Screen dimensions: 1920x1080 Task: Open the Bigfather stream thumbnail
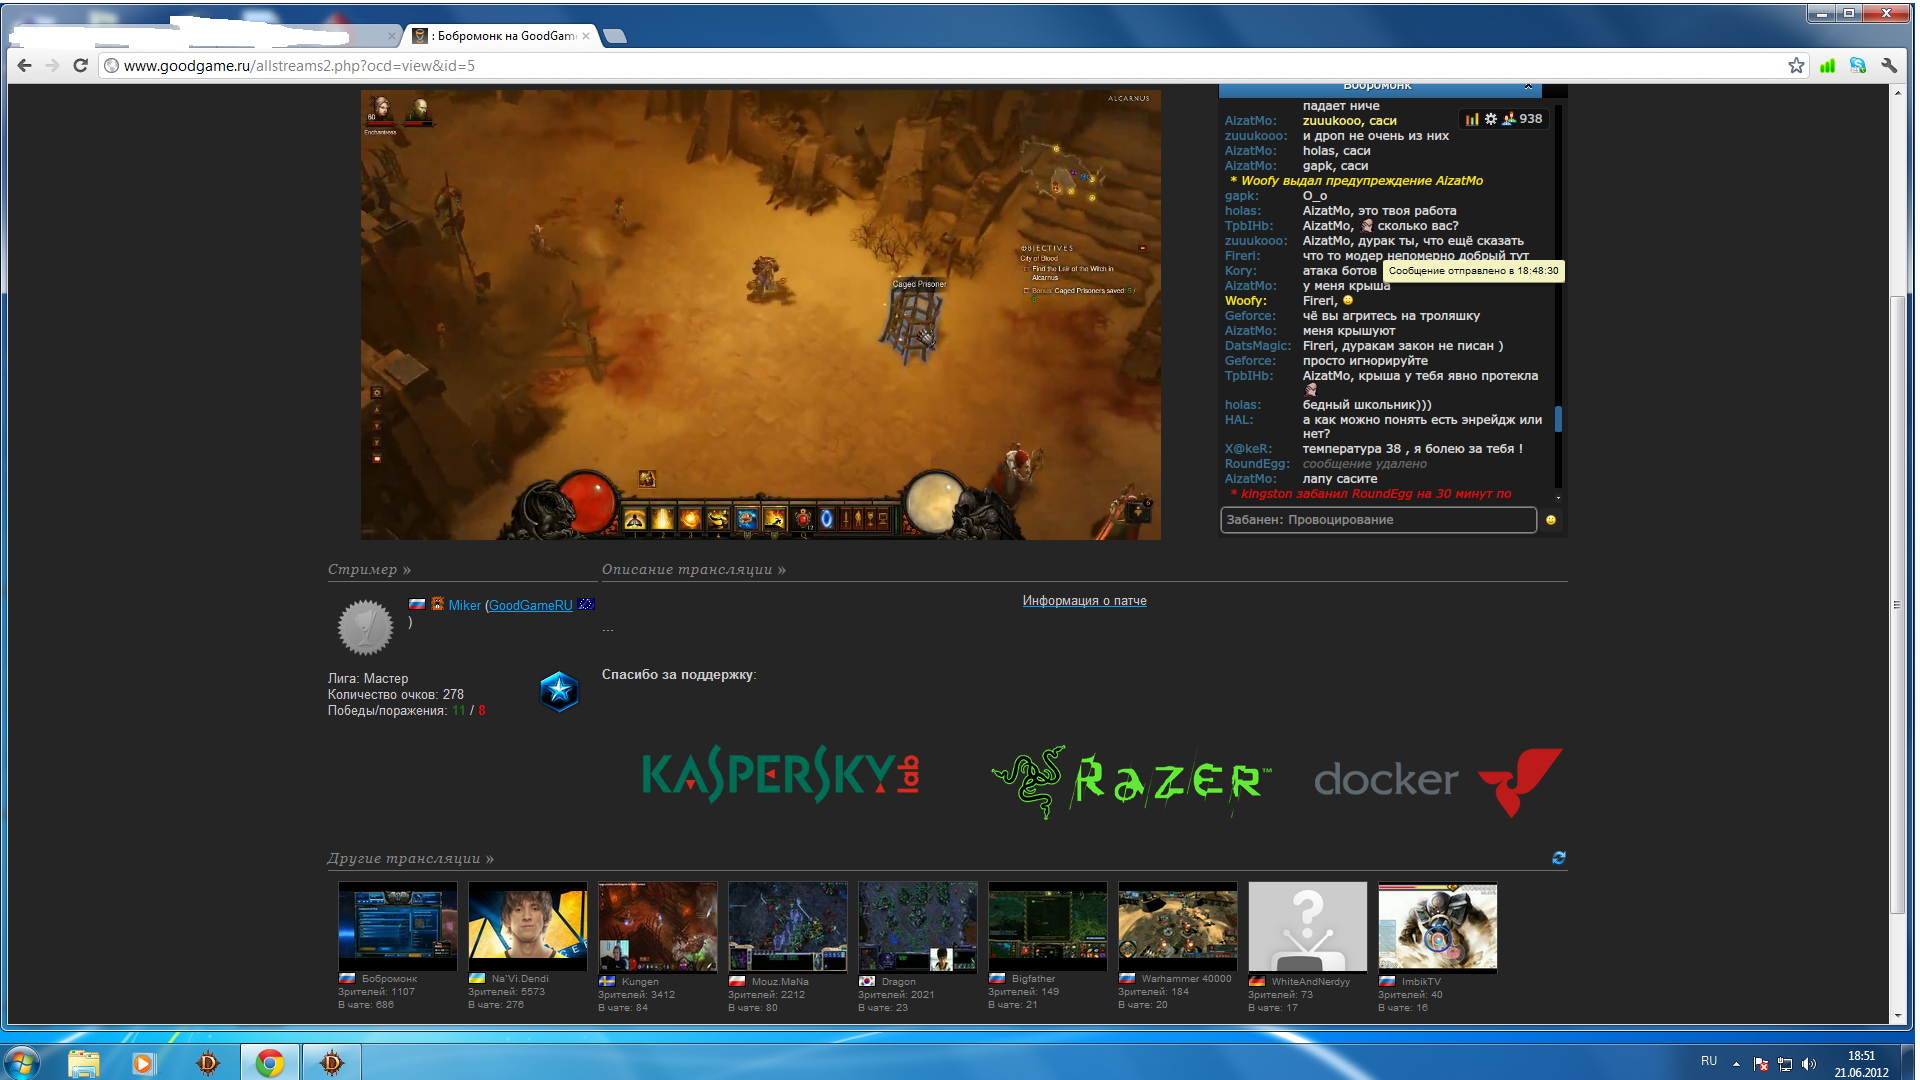1047,926
